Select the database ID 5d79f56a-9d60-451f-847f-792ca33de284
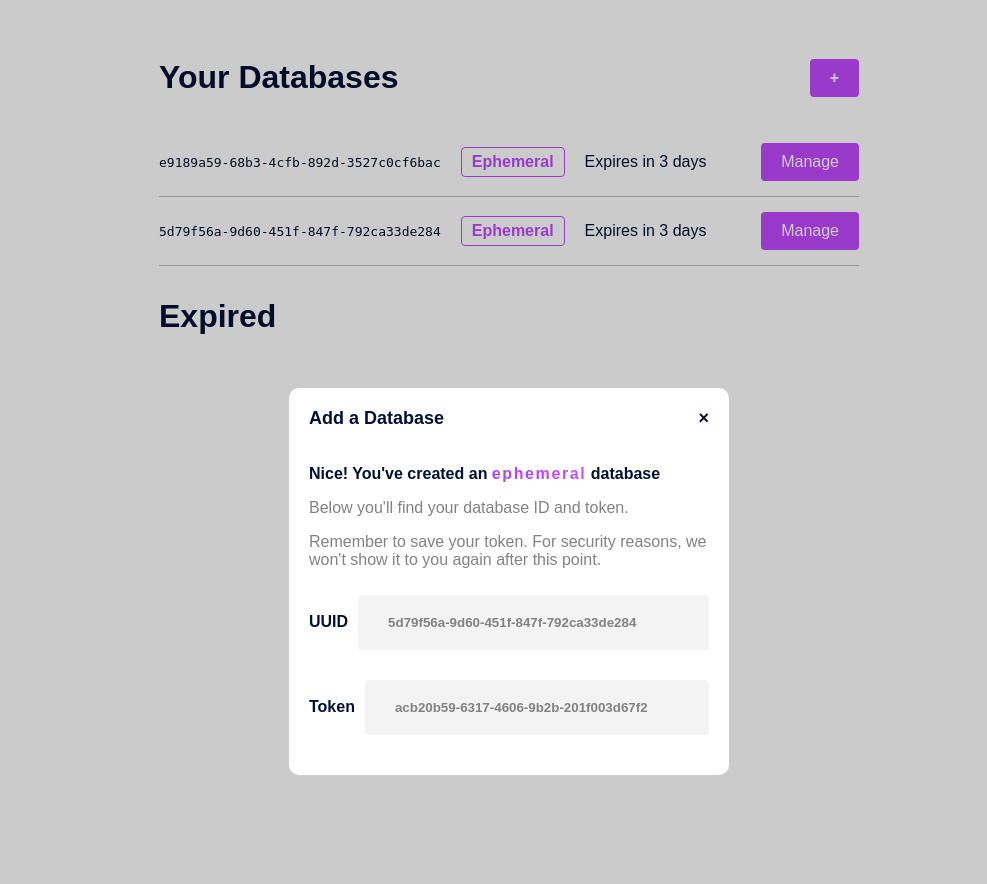Viewport: 987px width, 884px height. tap(300, 231)
